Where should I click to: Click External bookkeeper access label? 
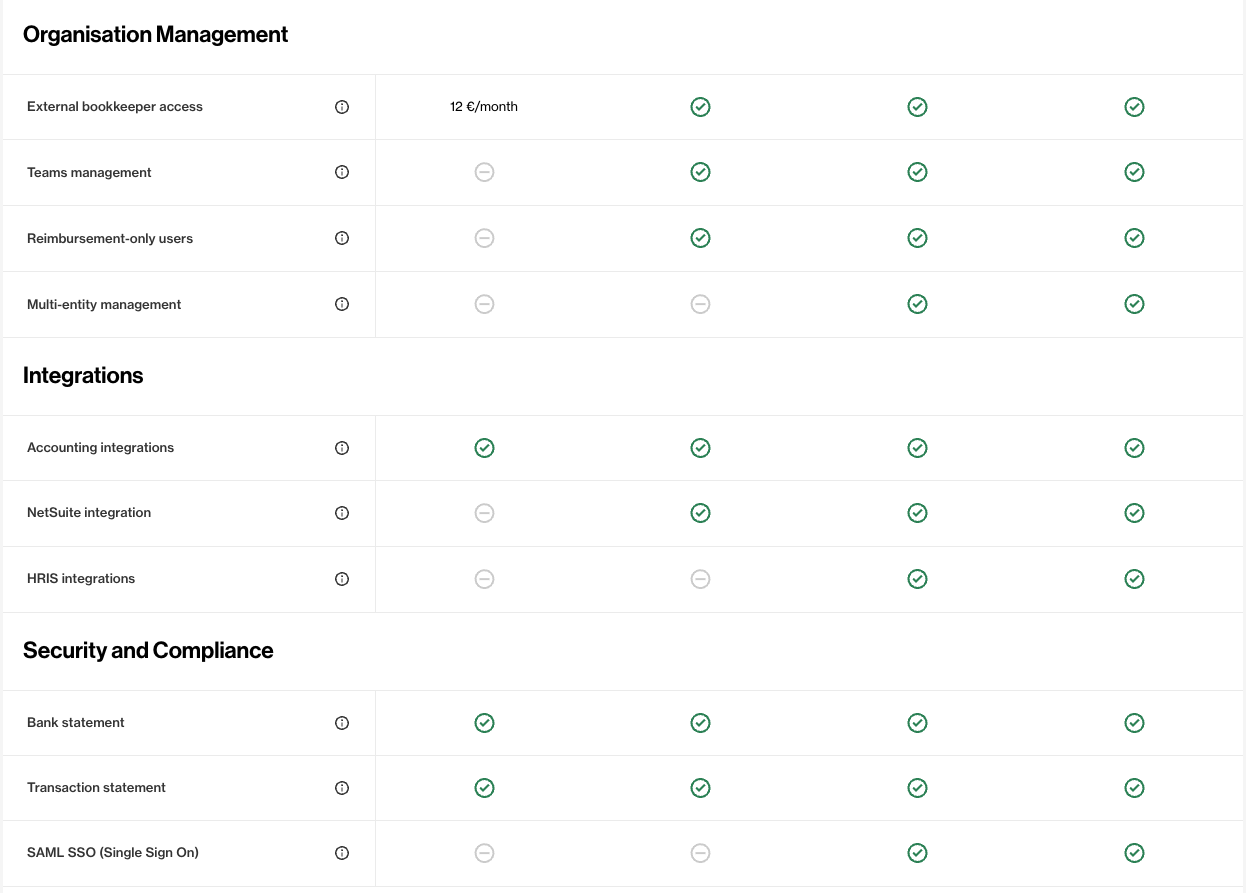[115, 107]
